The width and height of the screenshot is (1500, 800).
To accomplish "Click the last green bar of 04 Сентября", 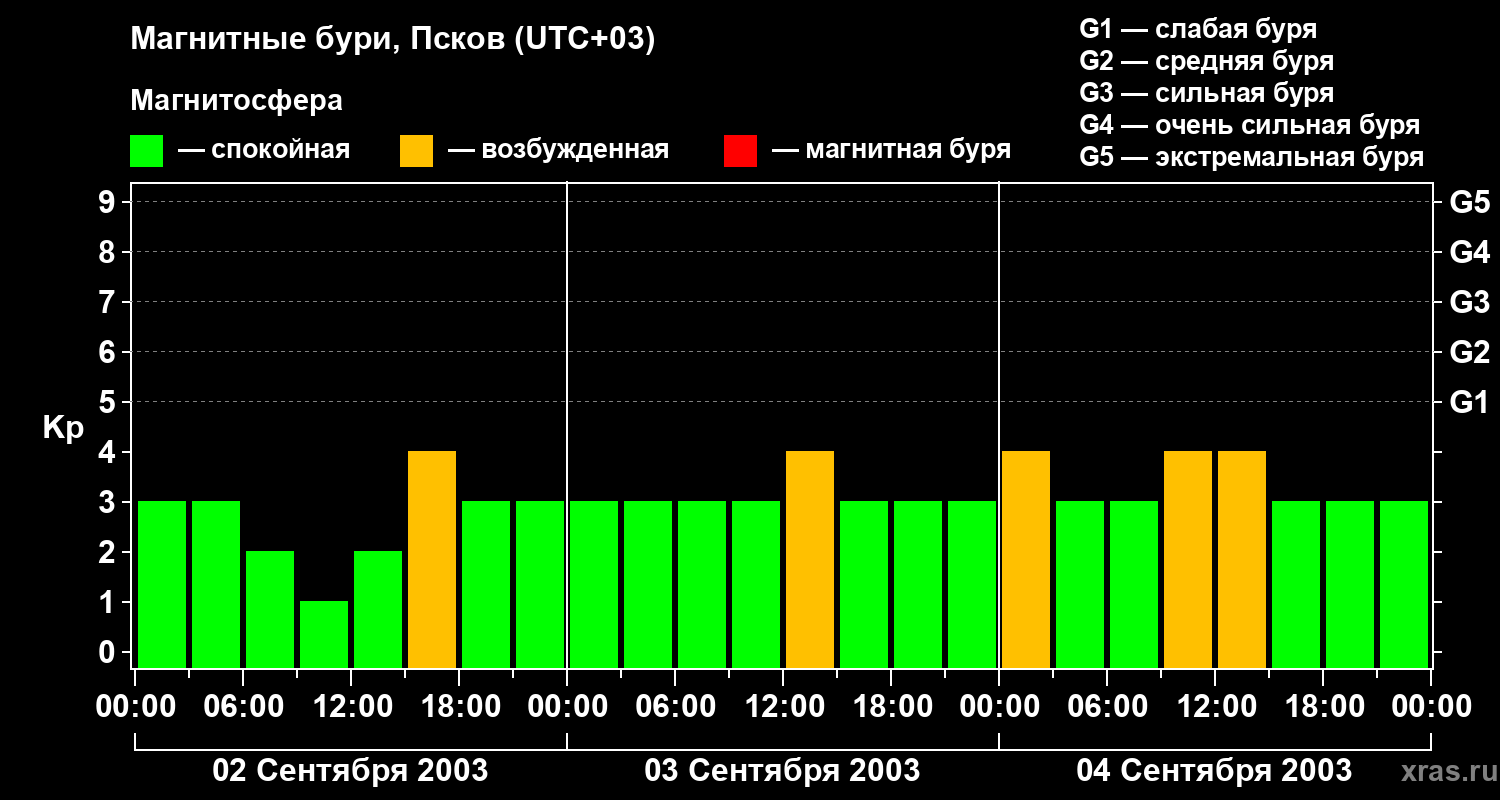I will 1404,584.
